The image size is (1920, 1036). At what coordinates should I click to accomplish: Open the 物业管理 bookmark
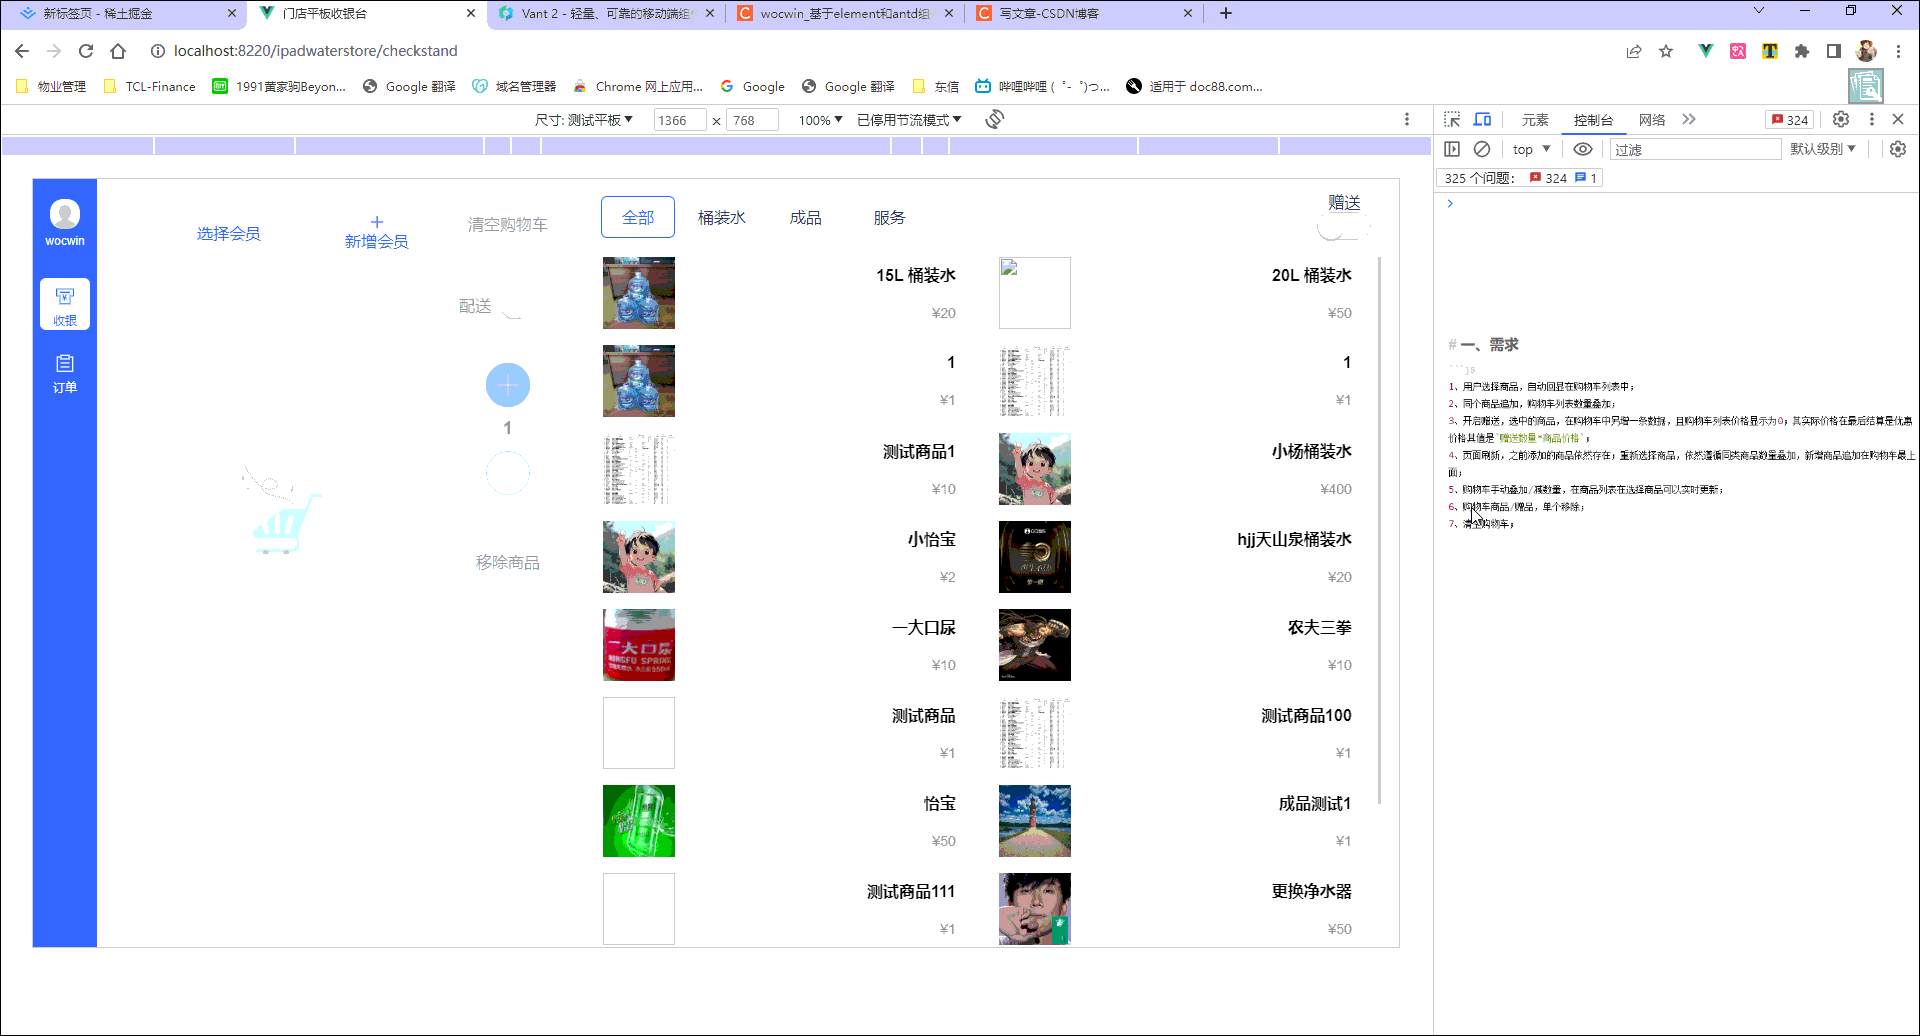(52, 87)
